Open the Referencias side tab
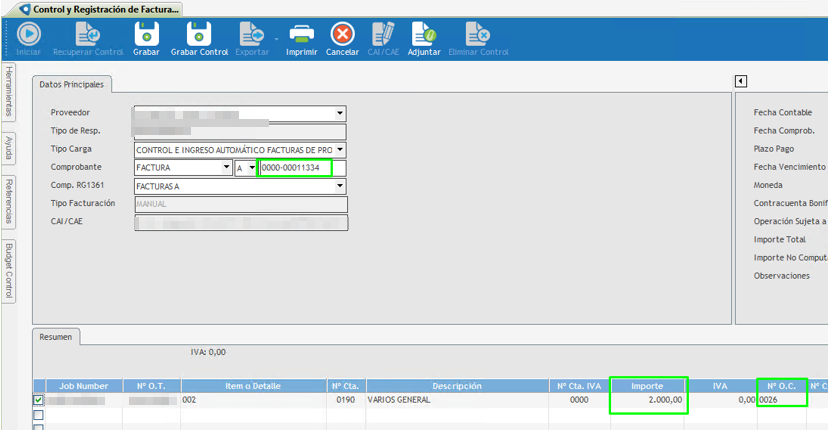 [x=8, y=201]
